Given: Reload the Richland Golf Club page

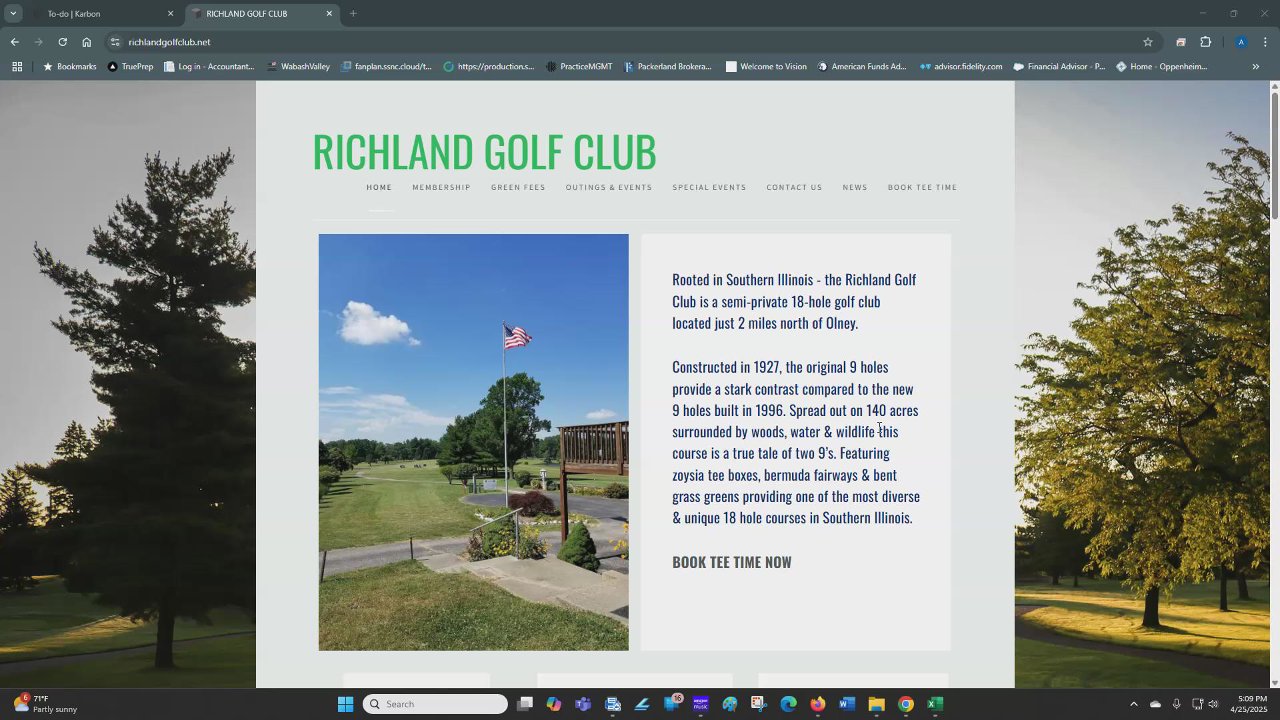Looking at the screenshot, I should (62, 42).
